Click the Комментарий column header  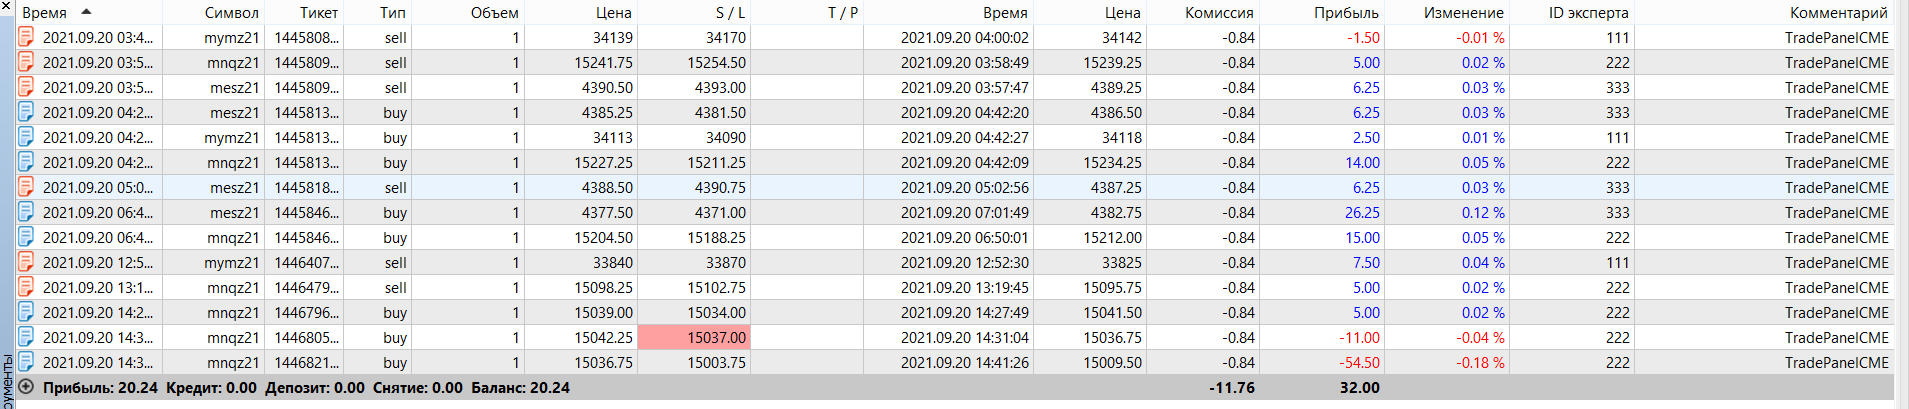pyautogui.click(x=1838, y=13)
